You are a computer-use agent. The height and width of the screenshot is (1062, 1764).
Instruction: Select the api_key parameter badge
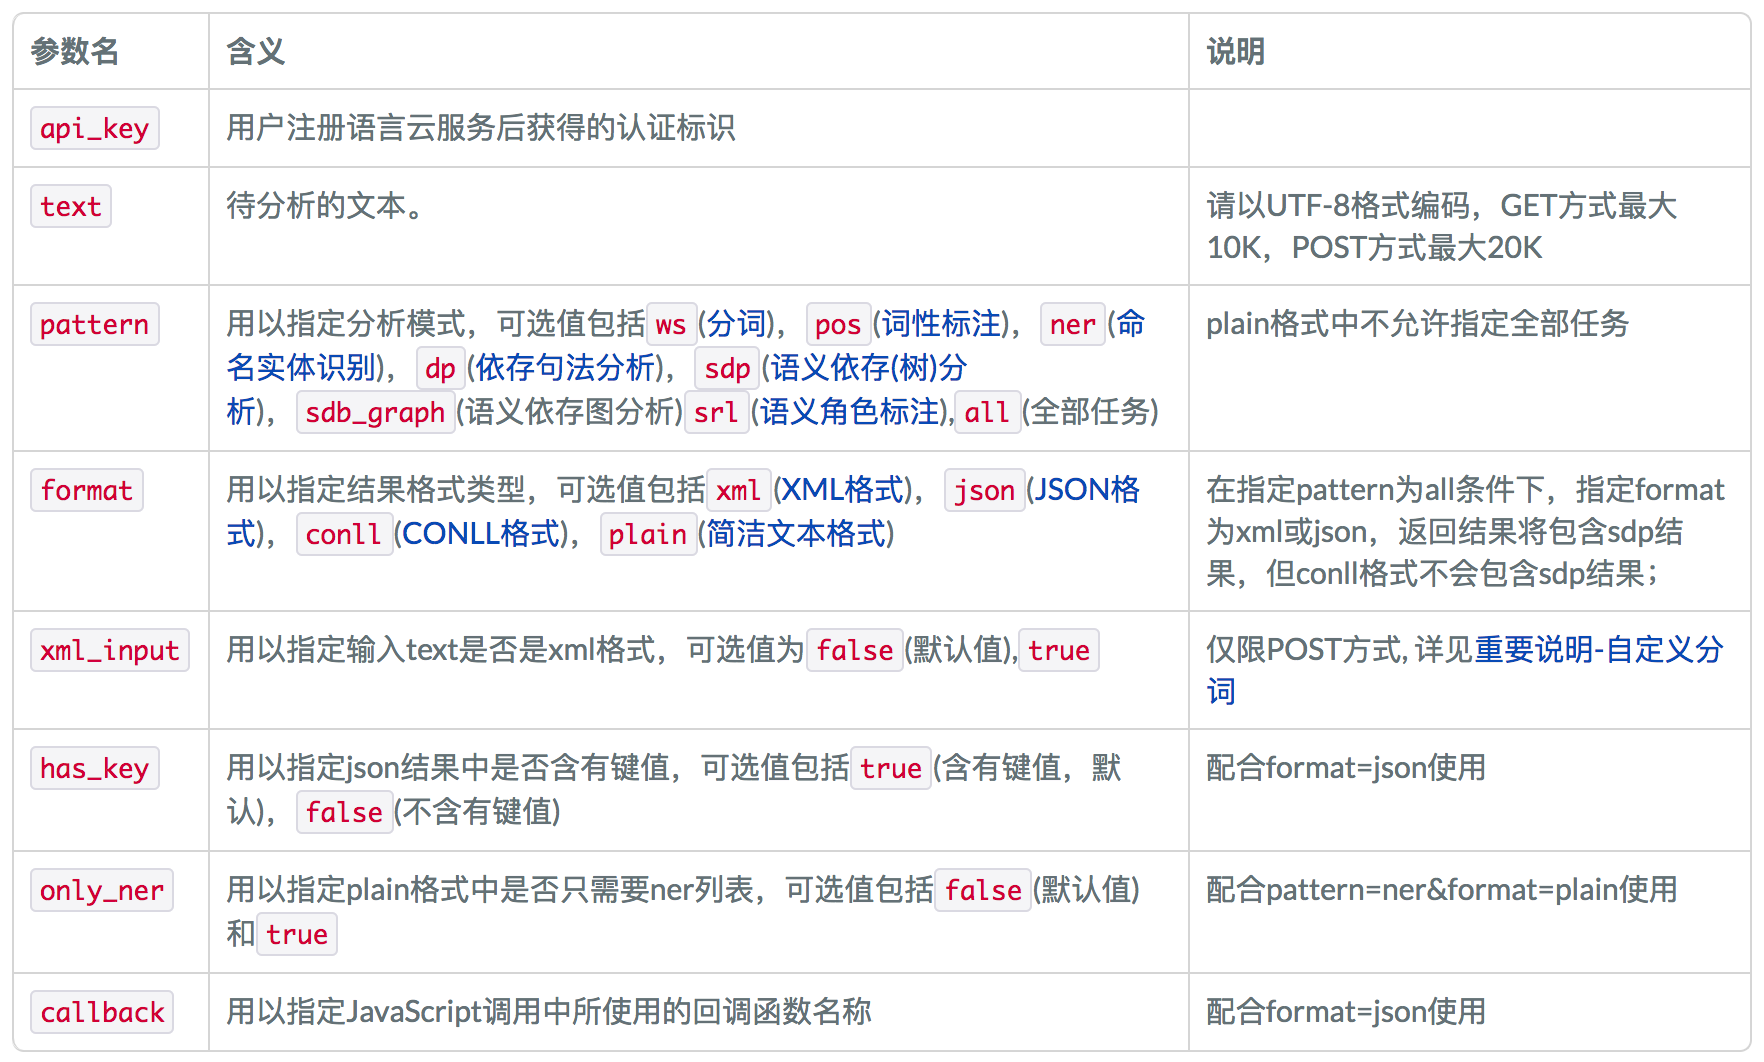point(94,128)
